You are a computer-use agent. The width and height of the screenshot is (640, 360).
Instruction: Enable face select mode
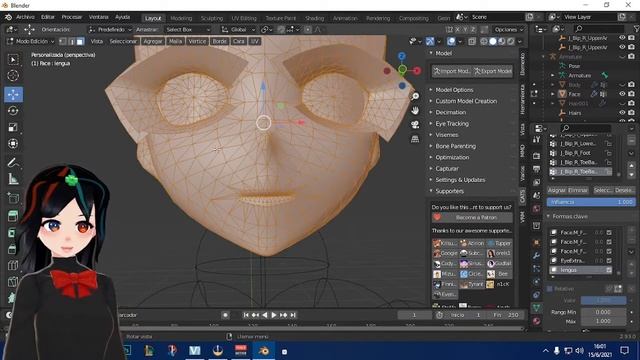click(80, 41)
